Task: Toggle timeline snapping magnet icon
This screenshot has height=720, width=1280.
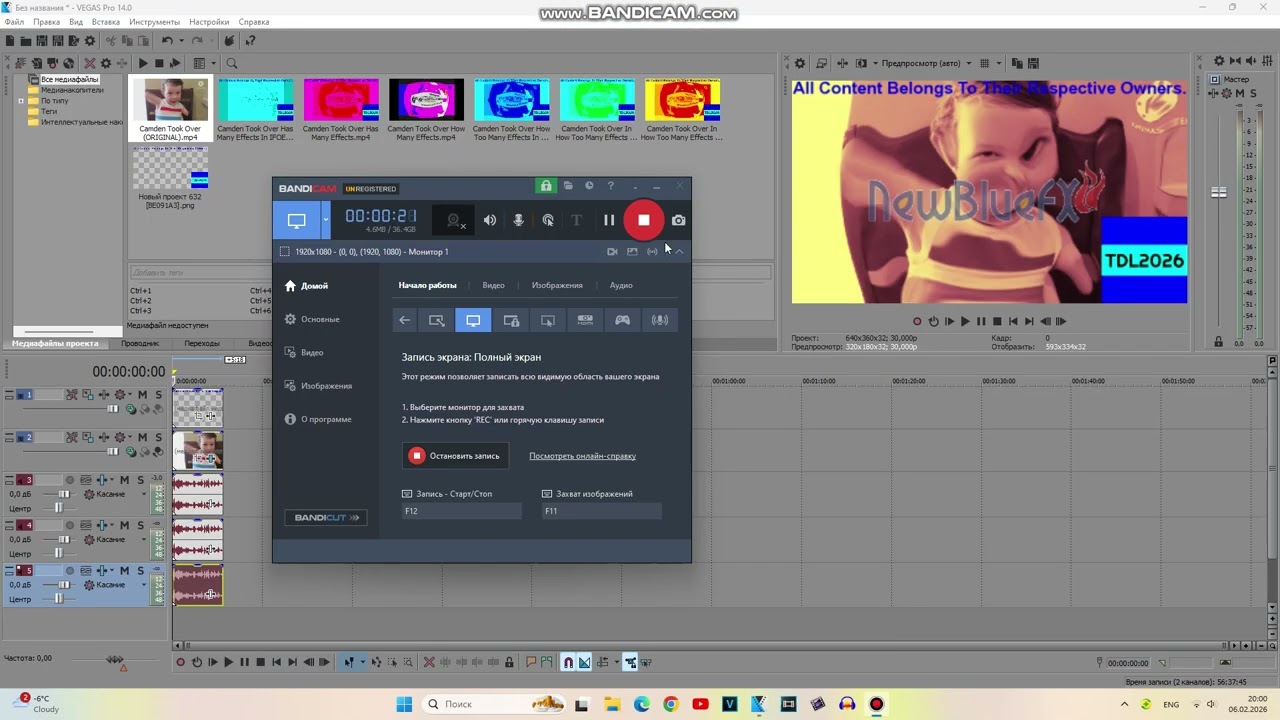Action: (568, 662)
